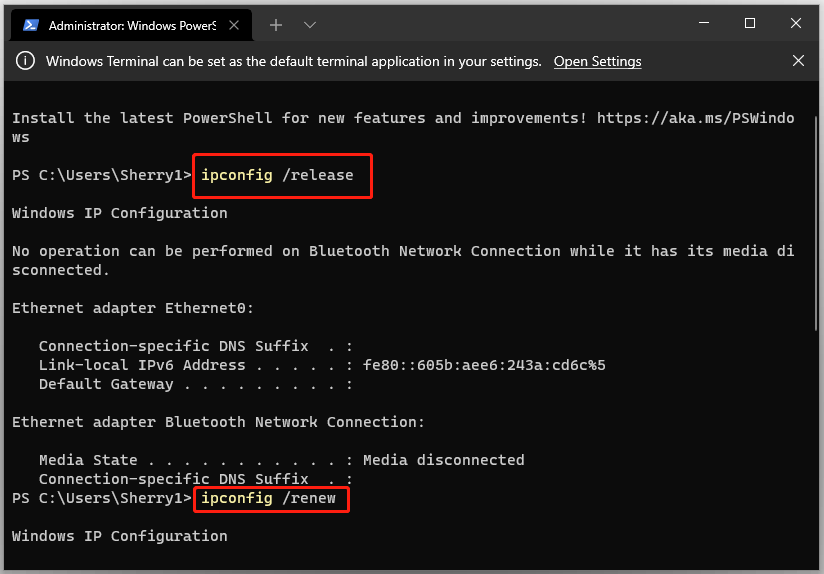The height and width of the screenshot is (574, 824).
Task: Open a new tab with the plus icon
Action: (x=276, y=25)
